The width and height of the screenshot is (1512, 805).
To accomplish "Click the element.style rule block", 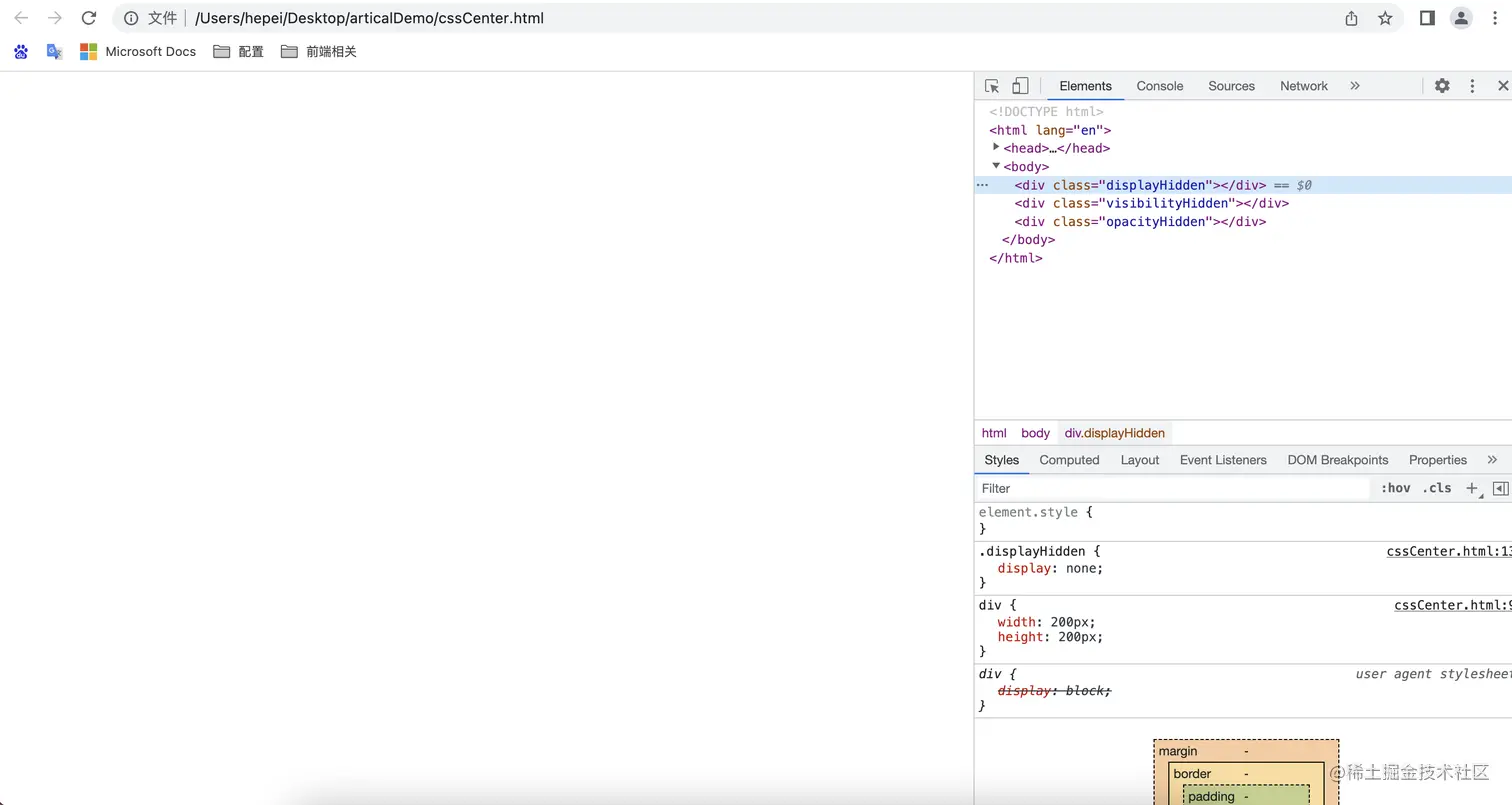I will 1243,520.
